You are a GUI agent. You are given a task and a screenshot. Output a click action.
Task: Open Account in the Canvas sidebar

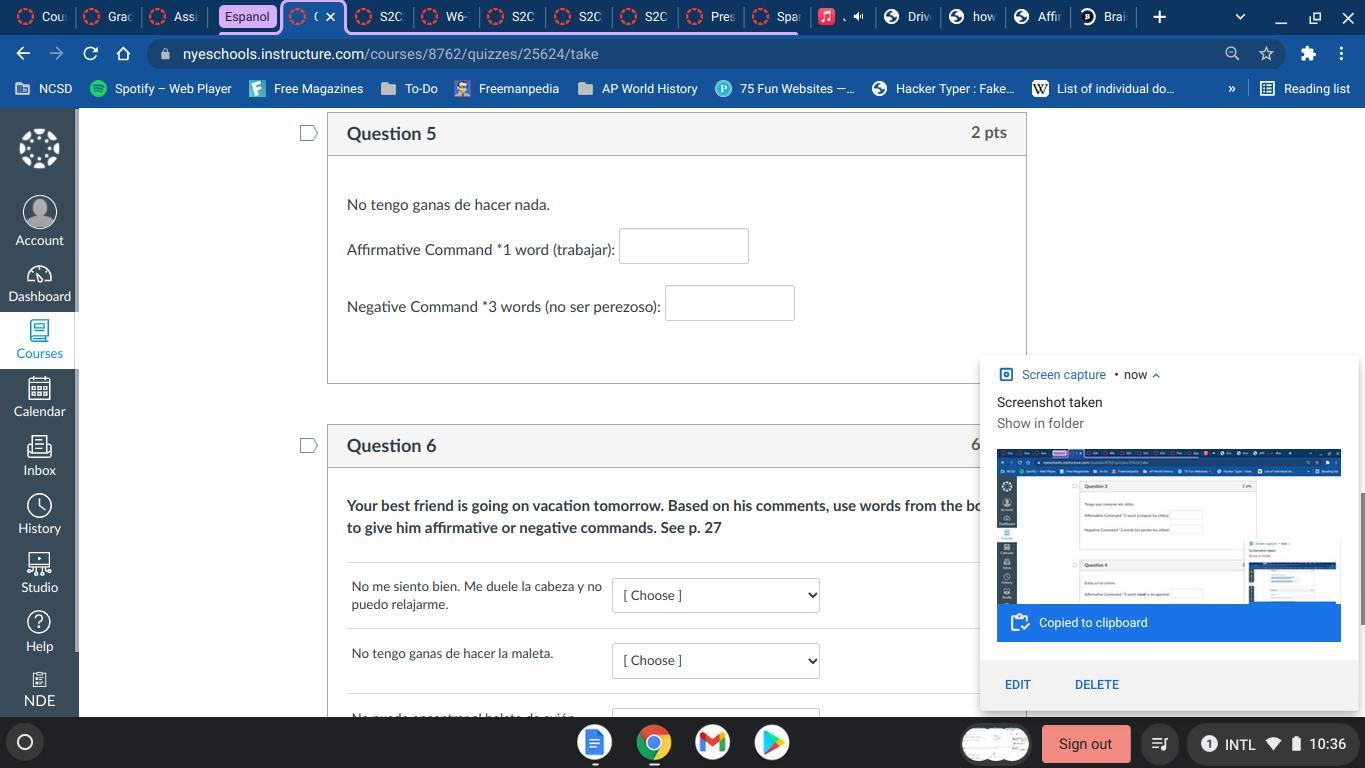point(39,221)
